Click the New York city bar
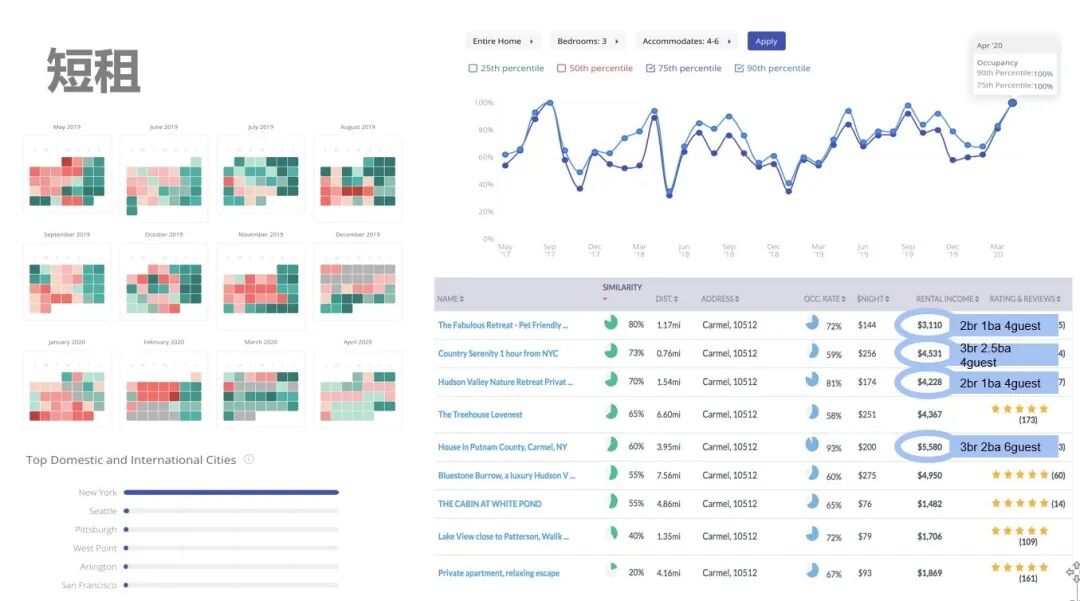Screen dimensions: 1080x601 point(231,492)
